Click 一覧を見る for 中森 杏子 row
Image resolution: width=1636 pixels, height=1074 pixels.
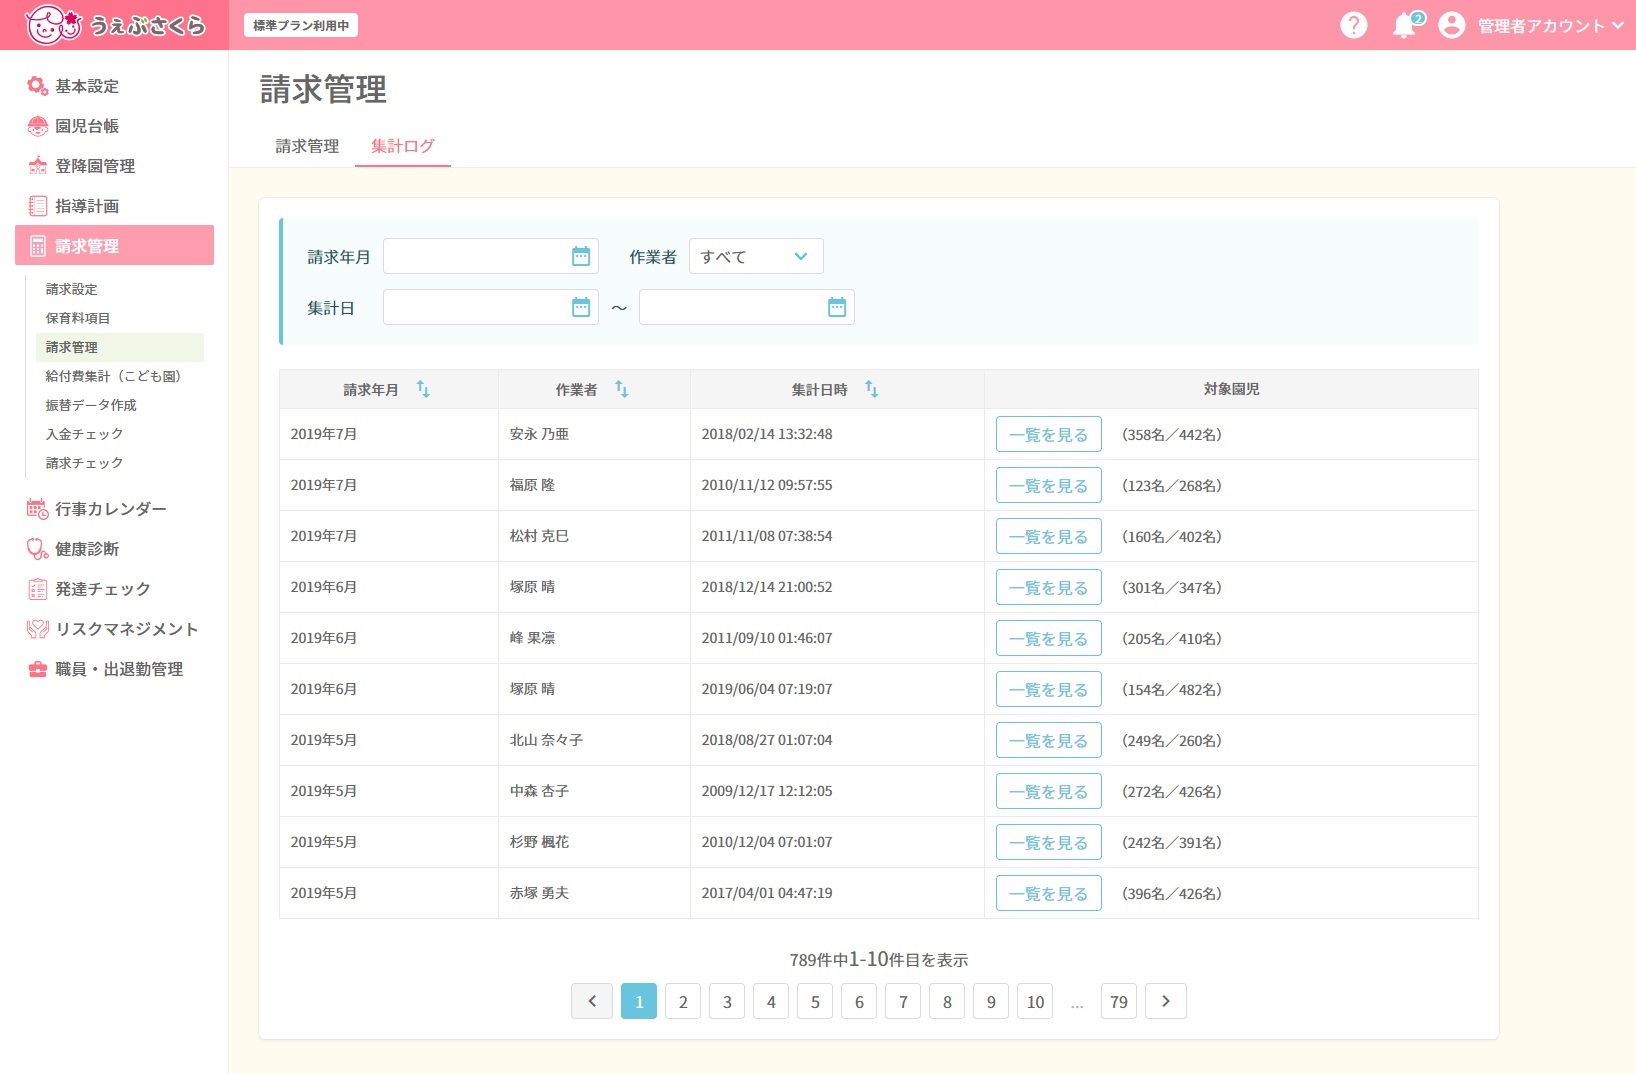pos(1049,791)
